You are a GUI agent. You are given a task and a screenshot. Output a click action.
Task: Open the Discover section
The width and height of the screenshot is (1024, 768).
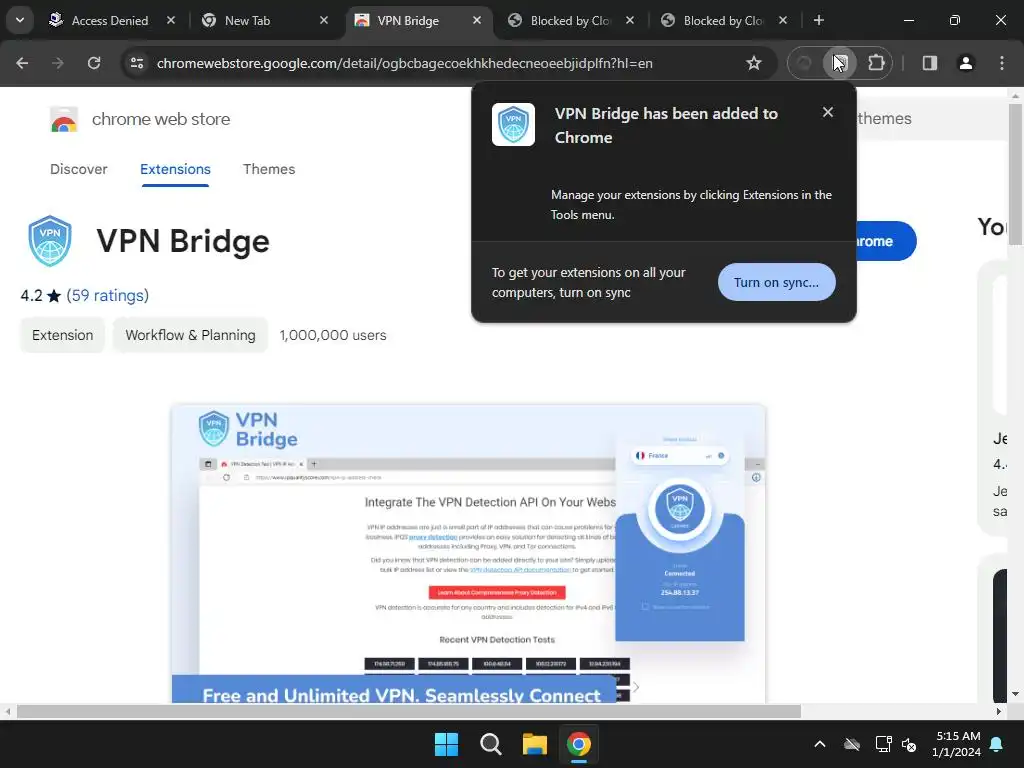point(79,169)
